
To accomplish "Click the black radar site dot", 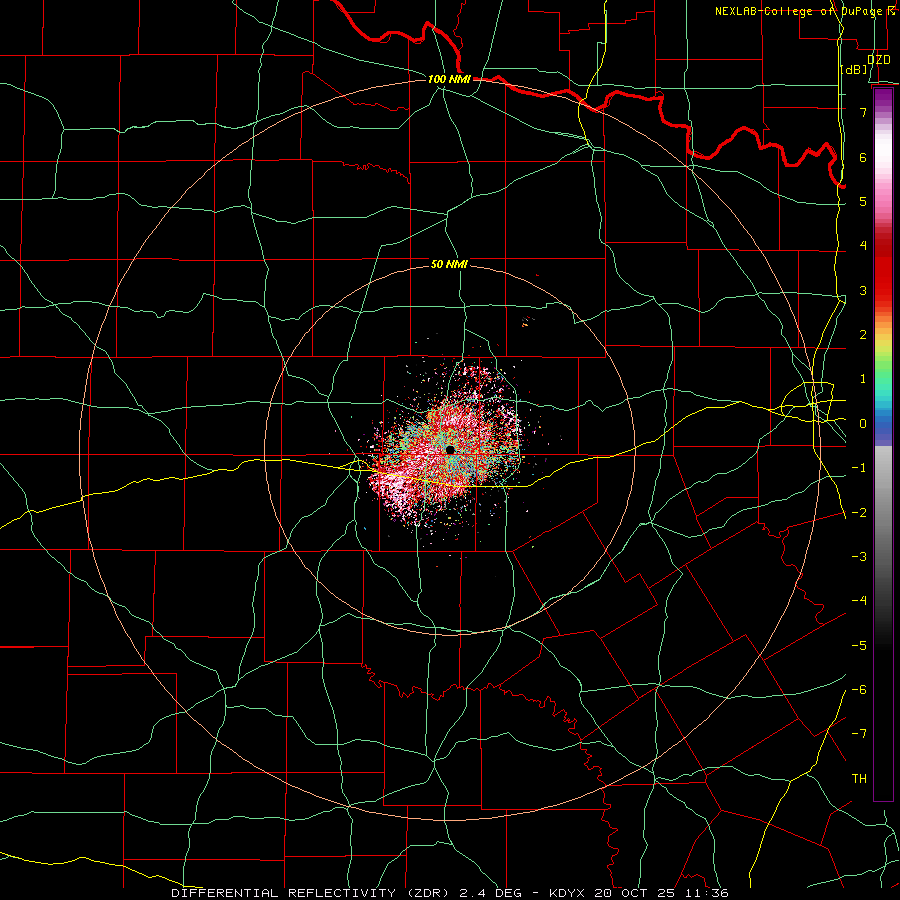I will [450, 449].
